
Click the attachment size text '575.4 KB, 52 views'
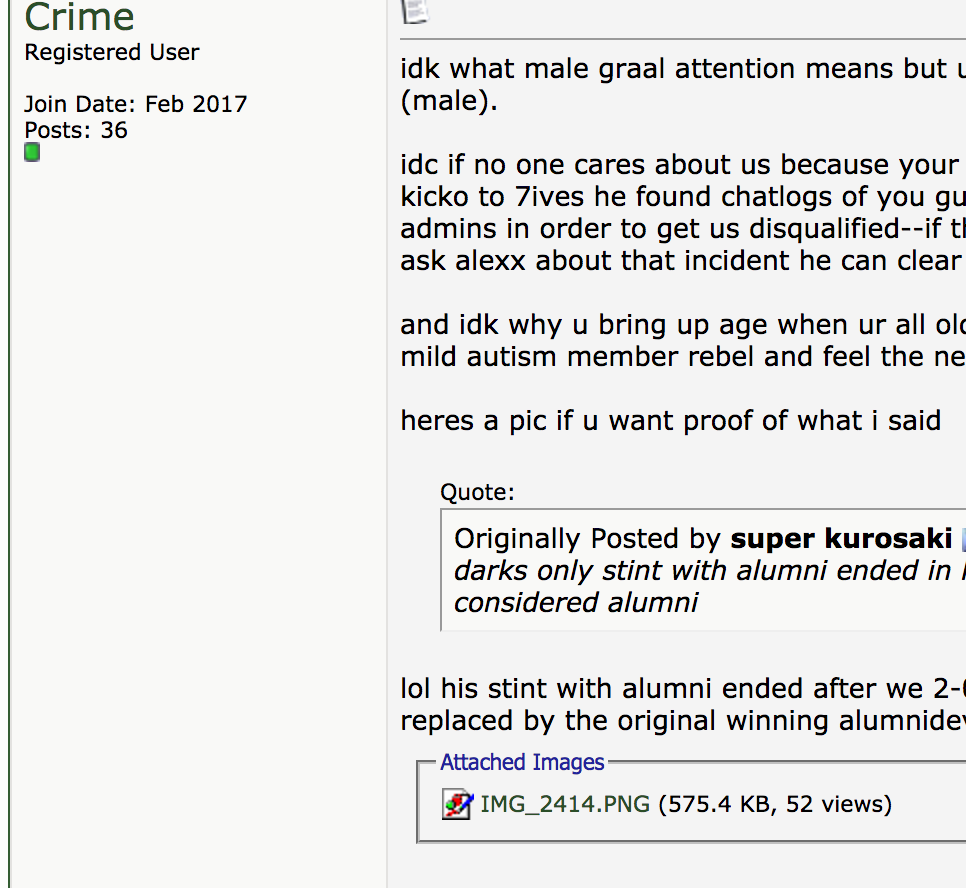click(775, 804)
